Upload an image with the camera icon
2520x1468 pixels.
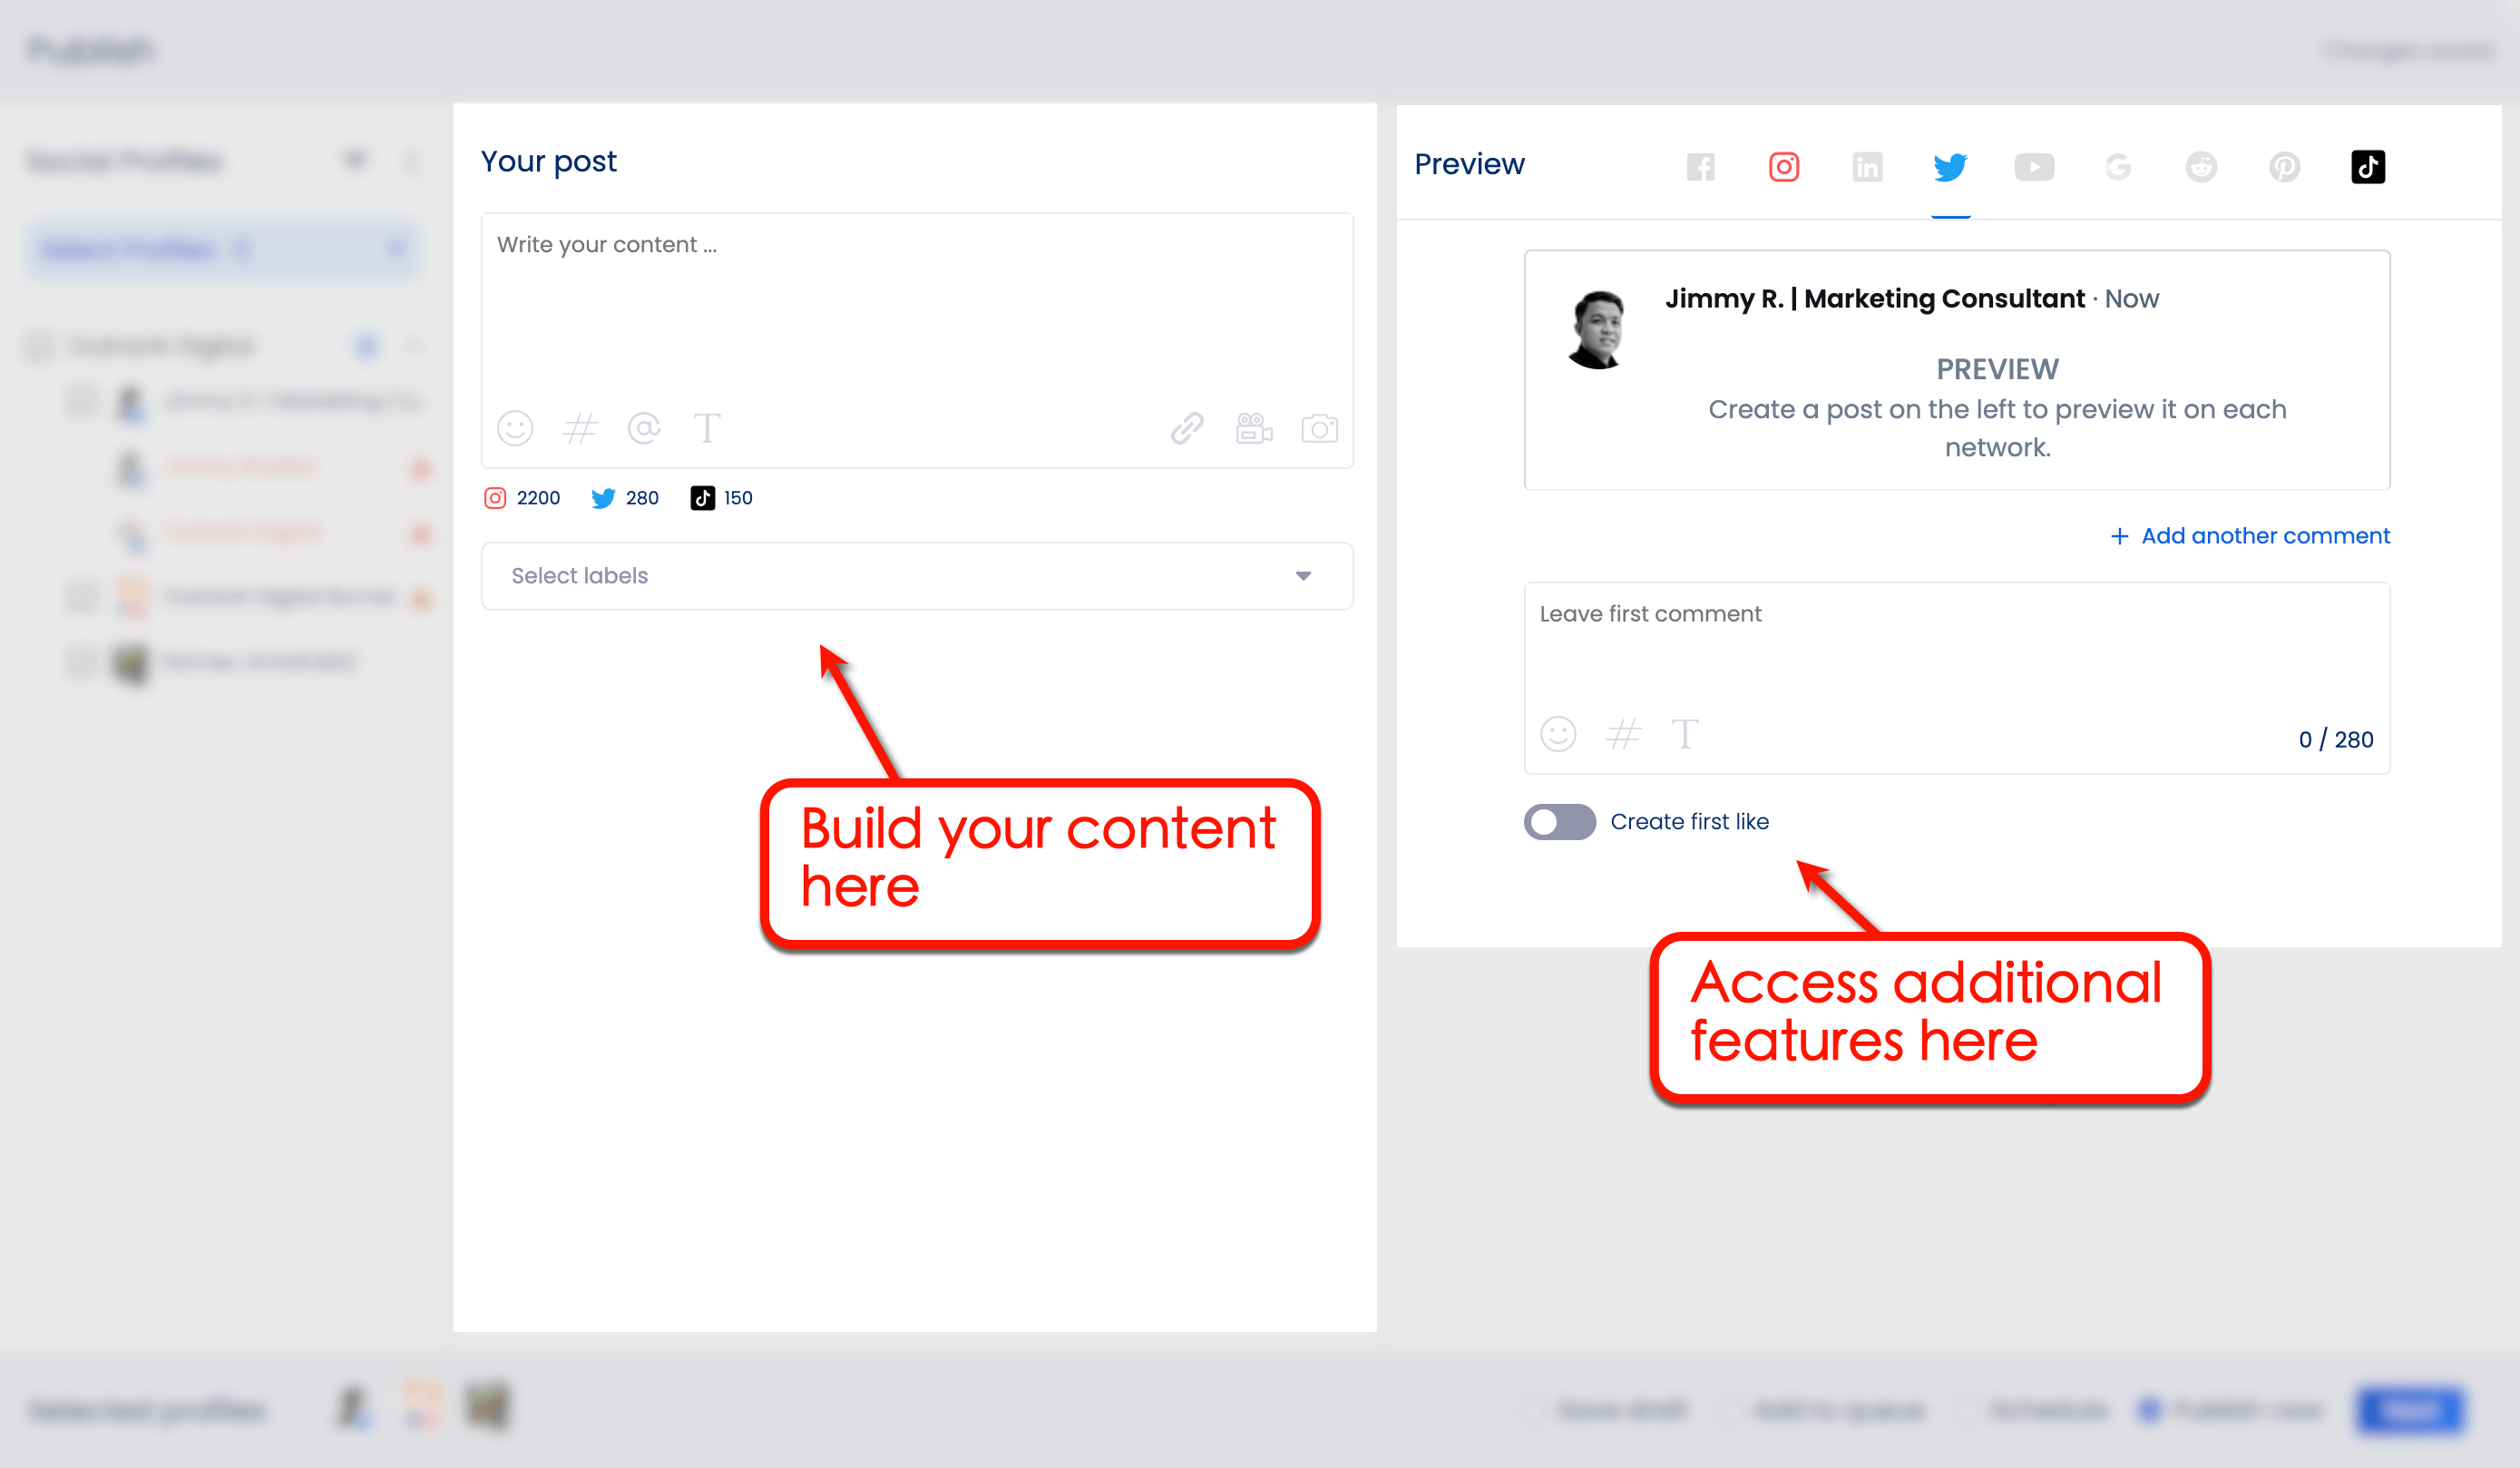tap(1320, 428)
